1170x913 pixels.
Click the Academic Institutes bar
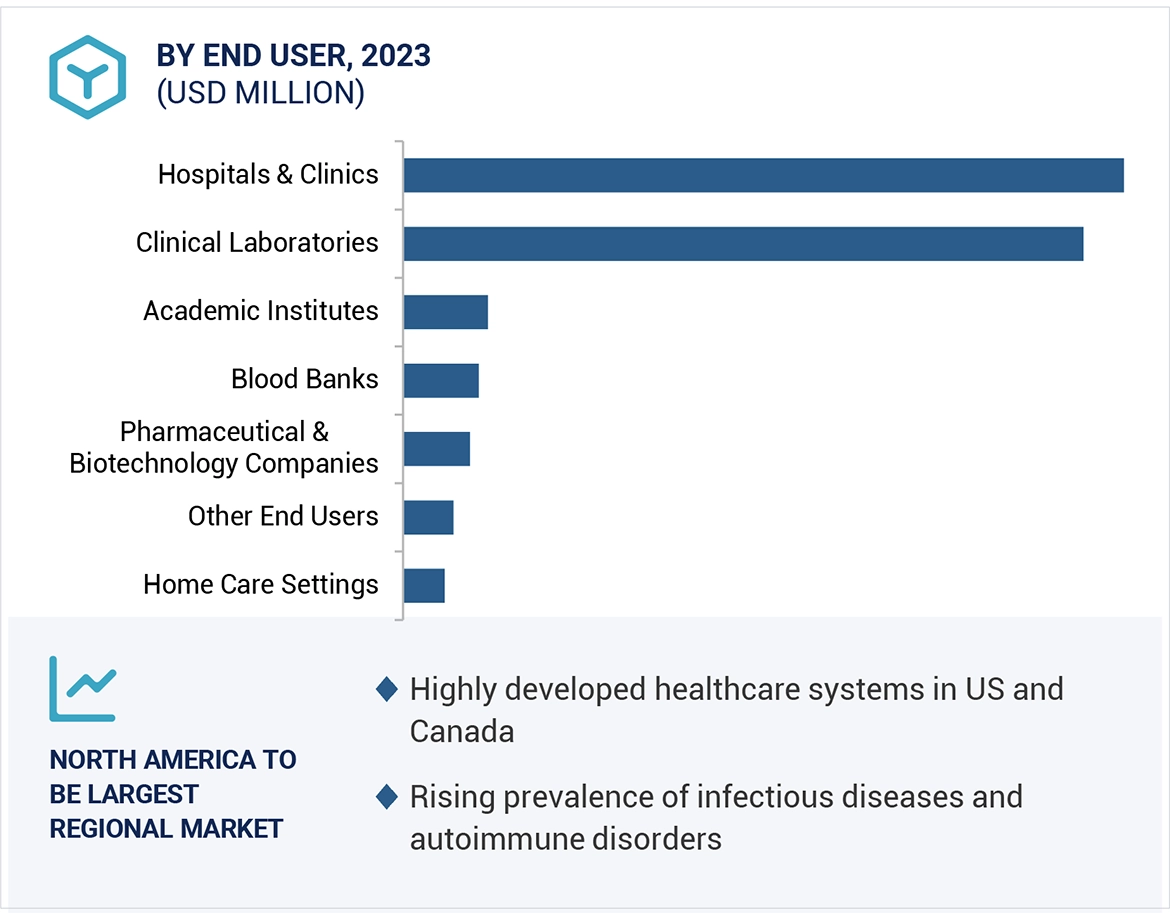446,312
